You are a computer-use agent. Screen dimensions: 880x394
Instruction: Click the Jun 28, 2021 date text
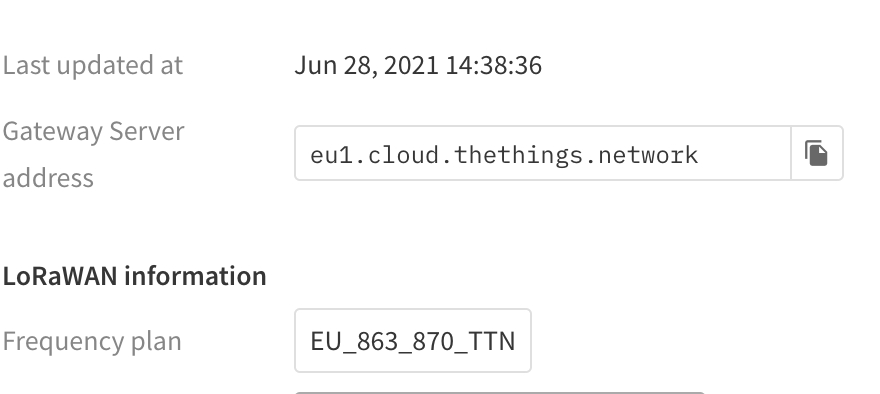pos(366,65)
